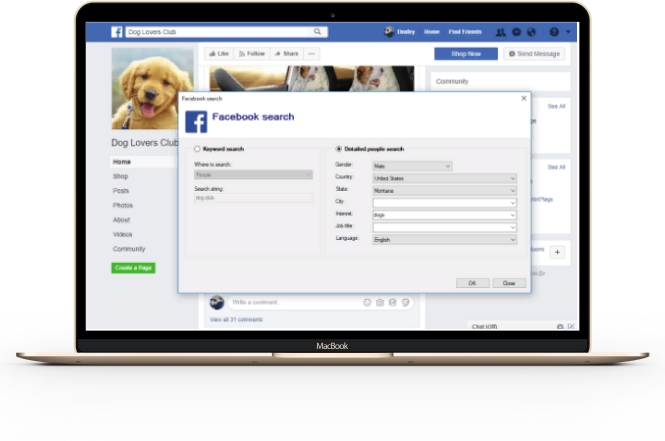The width and height of the screenshot is (665, 441).
Task: Click the compose new message icon in chat bar
Action: (571, 327)
